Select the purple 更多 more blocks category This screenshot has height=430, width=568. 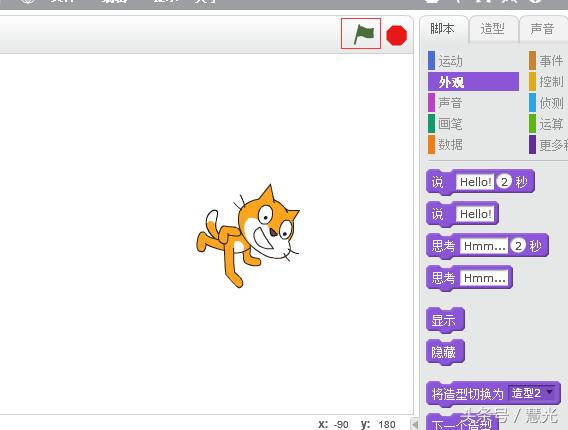548,144
